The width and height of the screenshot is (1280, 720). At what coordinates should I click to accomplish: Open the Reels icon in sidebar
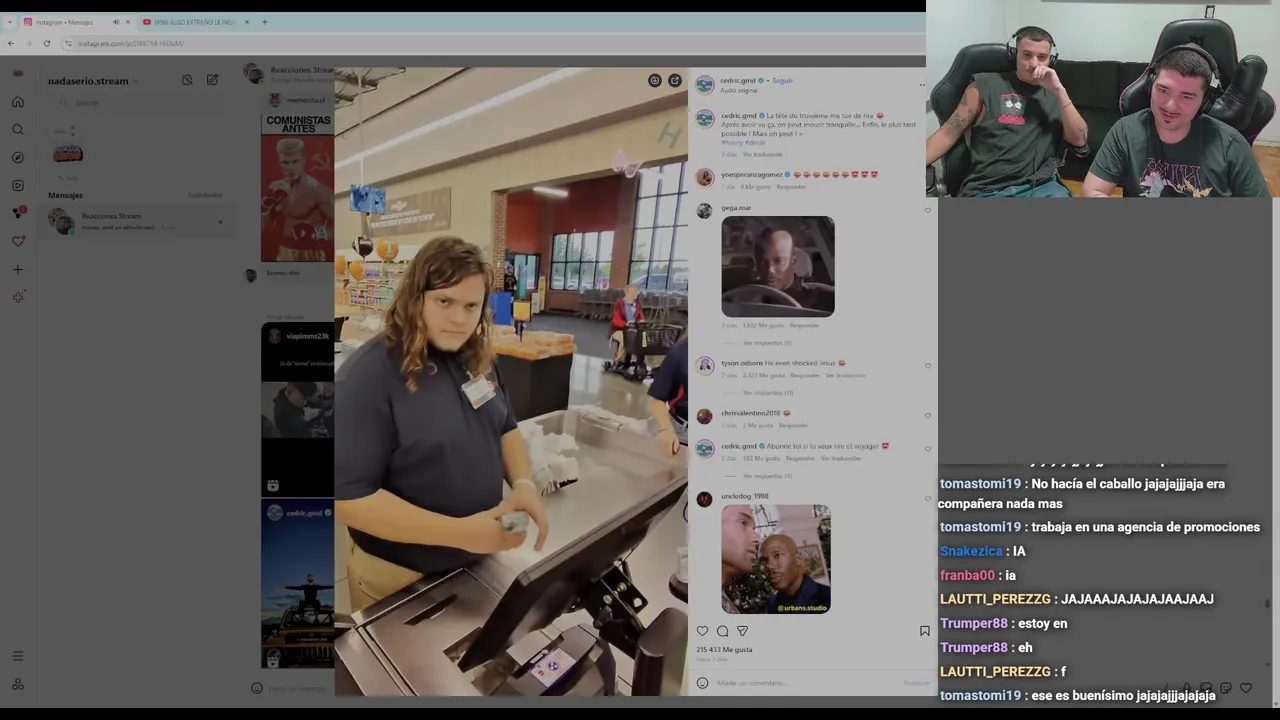pos(18,186)
